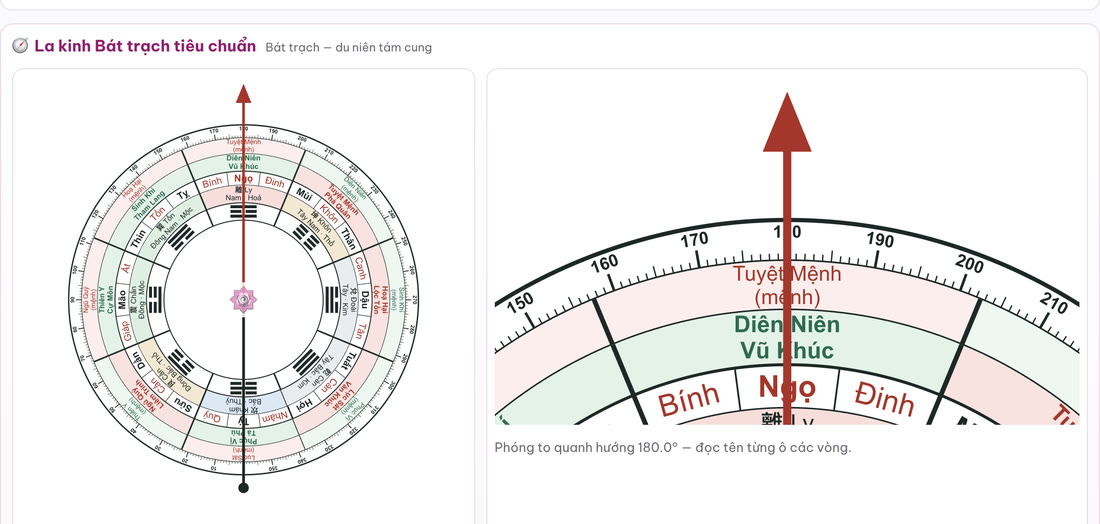Click the Canh cell on the full compass
Screen dimensions: 1100x524
(360, 267)
